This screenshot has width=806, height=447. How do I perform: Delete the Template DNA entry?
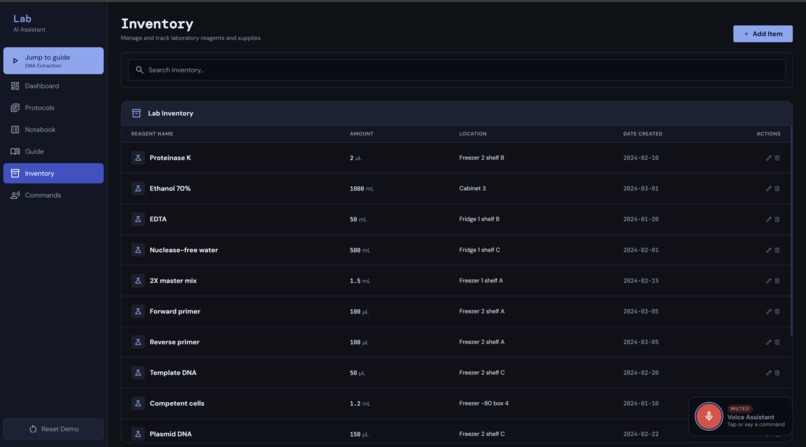[x=777, y=373]
